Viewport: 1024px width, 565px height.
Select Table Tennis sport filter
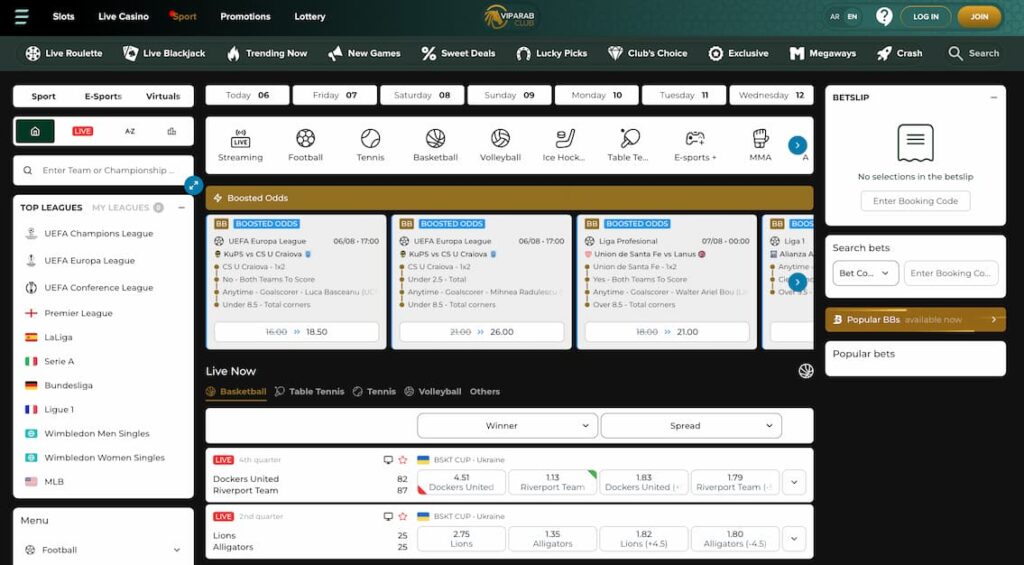tap(628, 145)
